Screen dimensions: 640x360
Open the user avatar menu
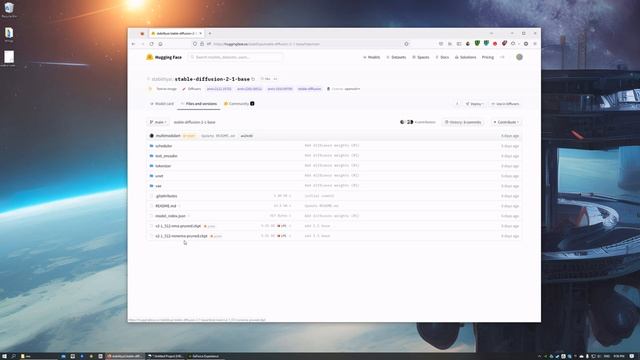[x=519, y=57]
